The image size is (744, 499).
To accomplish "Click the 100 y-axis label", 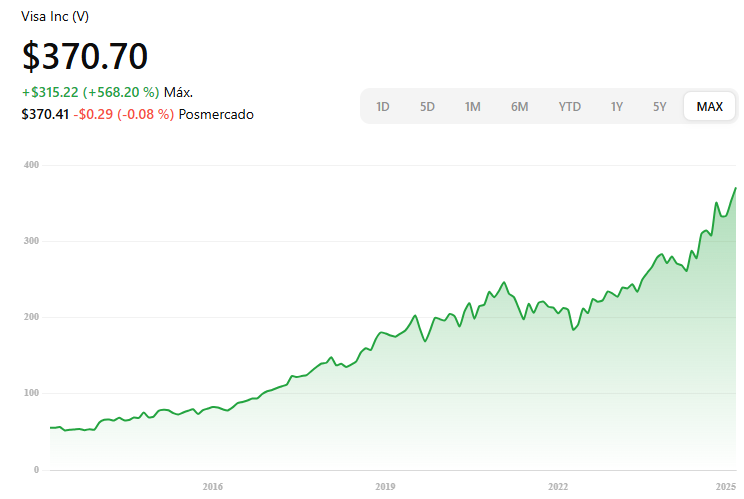I will tap(31, 393).
